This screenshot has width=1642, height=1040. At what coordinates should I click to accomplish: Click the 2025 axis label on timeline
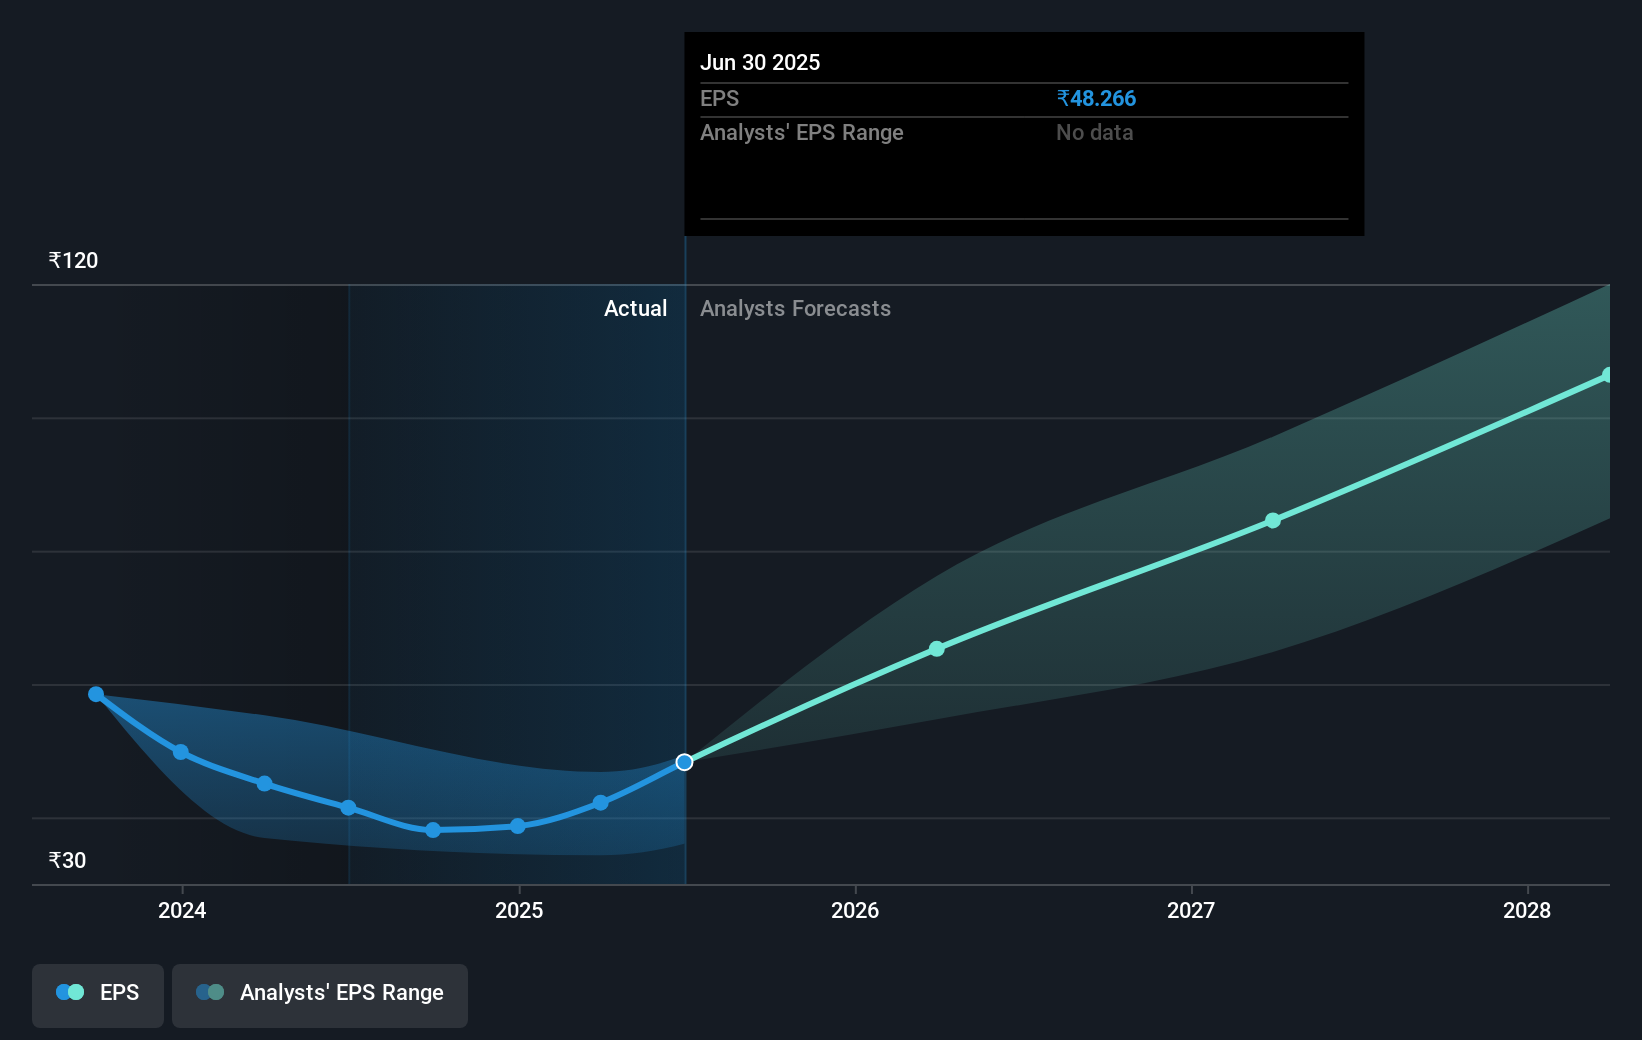pos(518,911)
